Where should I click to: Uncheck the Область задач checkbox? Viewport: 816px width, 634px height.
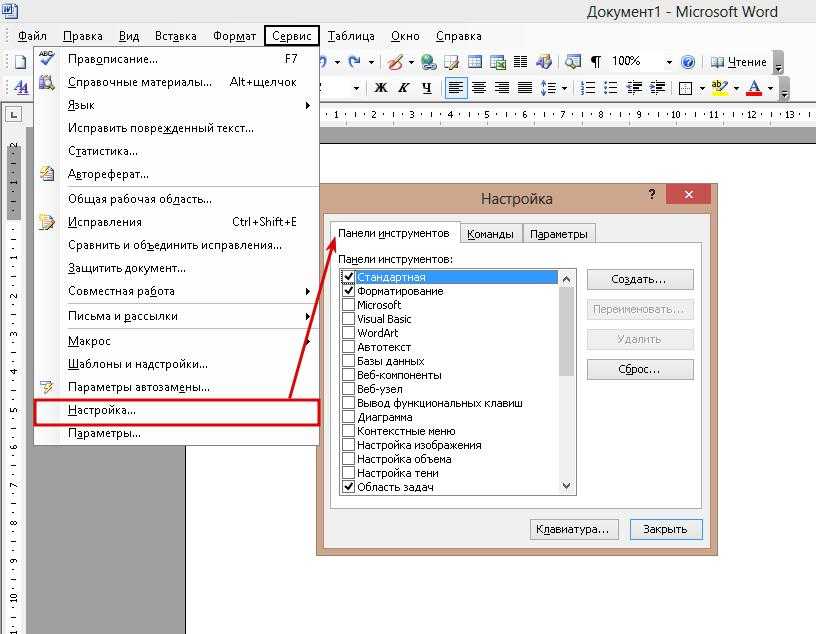348,487
